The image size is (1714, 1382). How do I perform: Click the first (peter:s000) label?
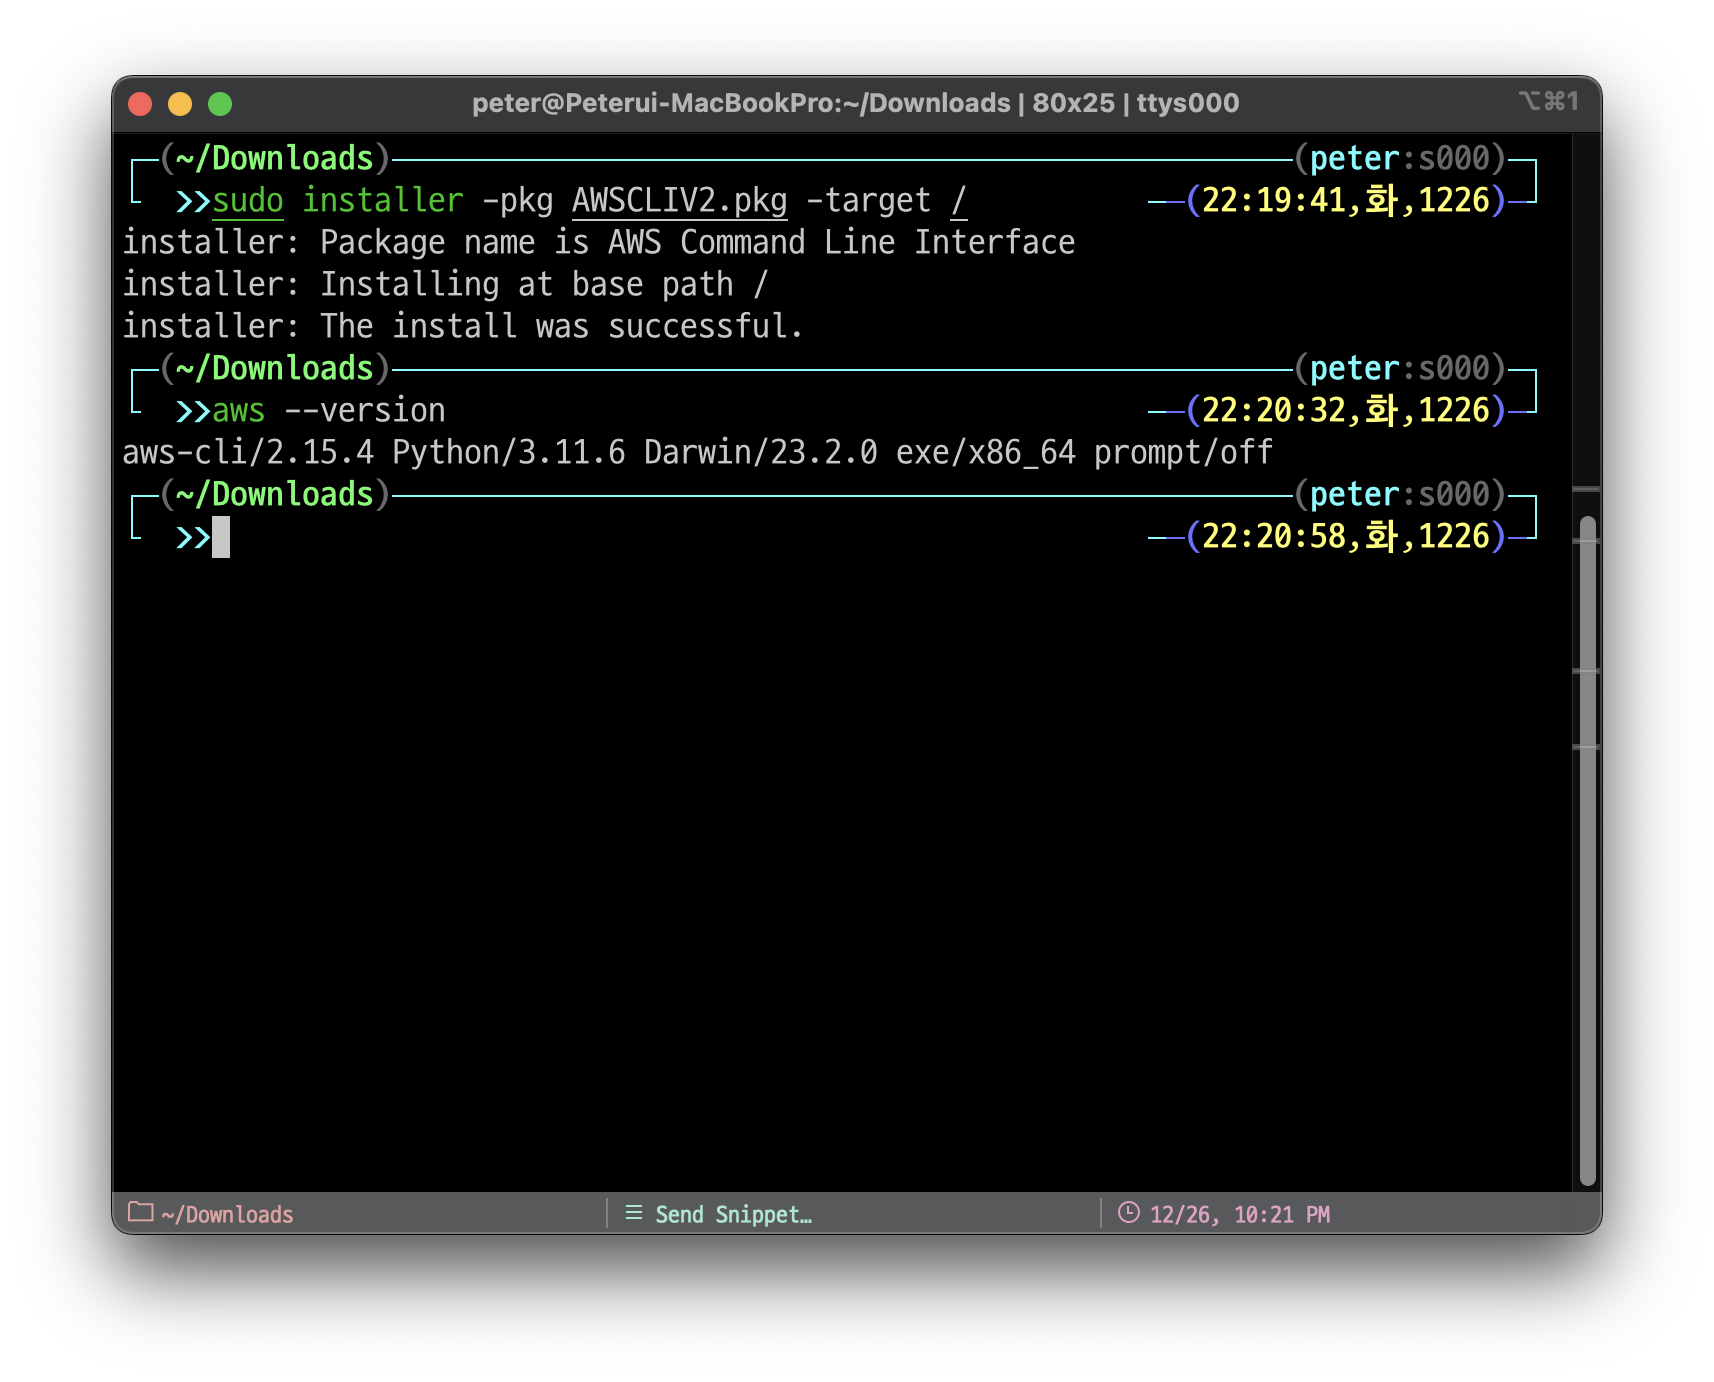pos(1400,159)
